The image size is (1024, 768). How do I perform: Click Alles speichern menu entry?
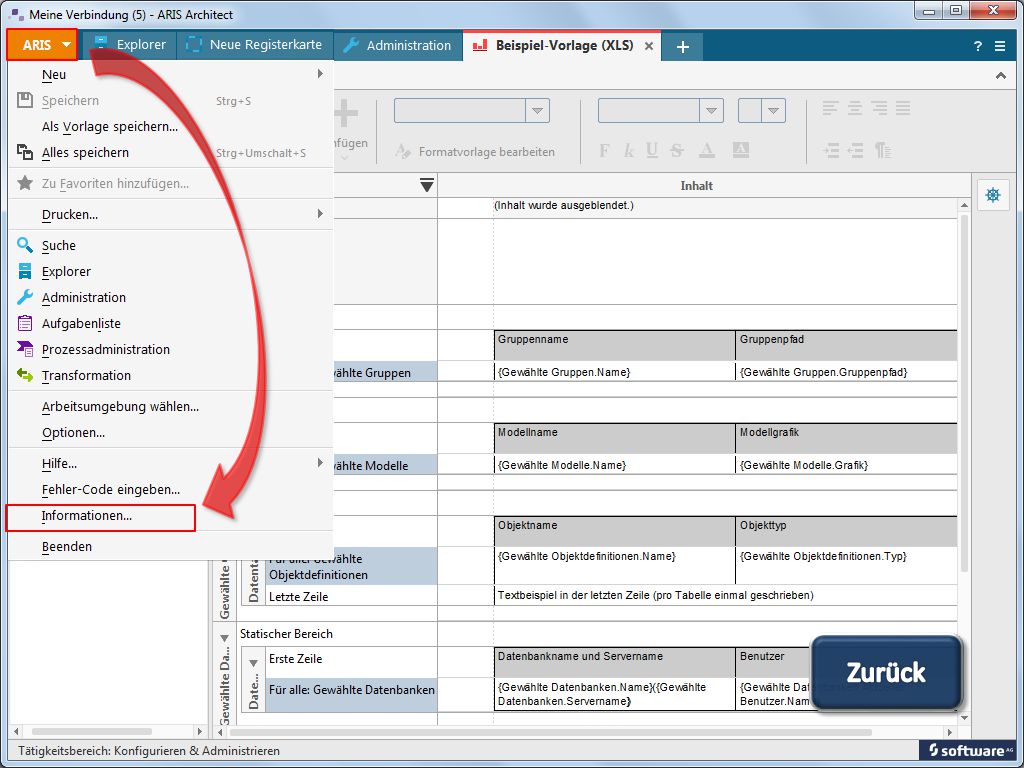pyautogui.click(x=170, y=152)
